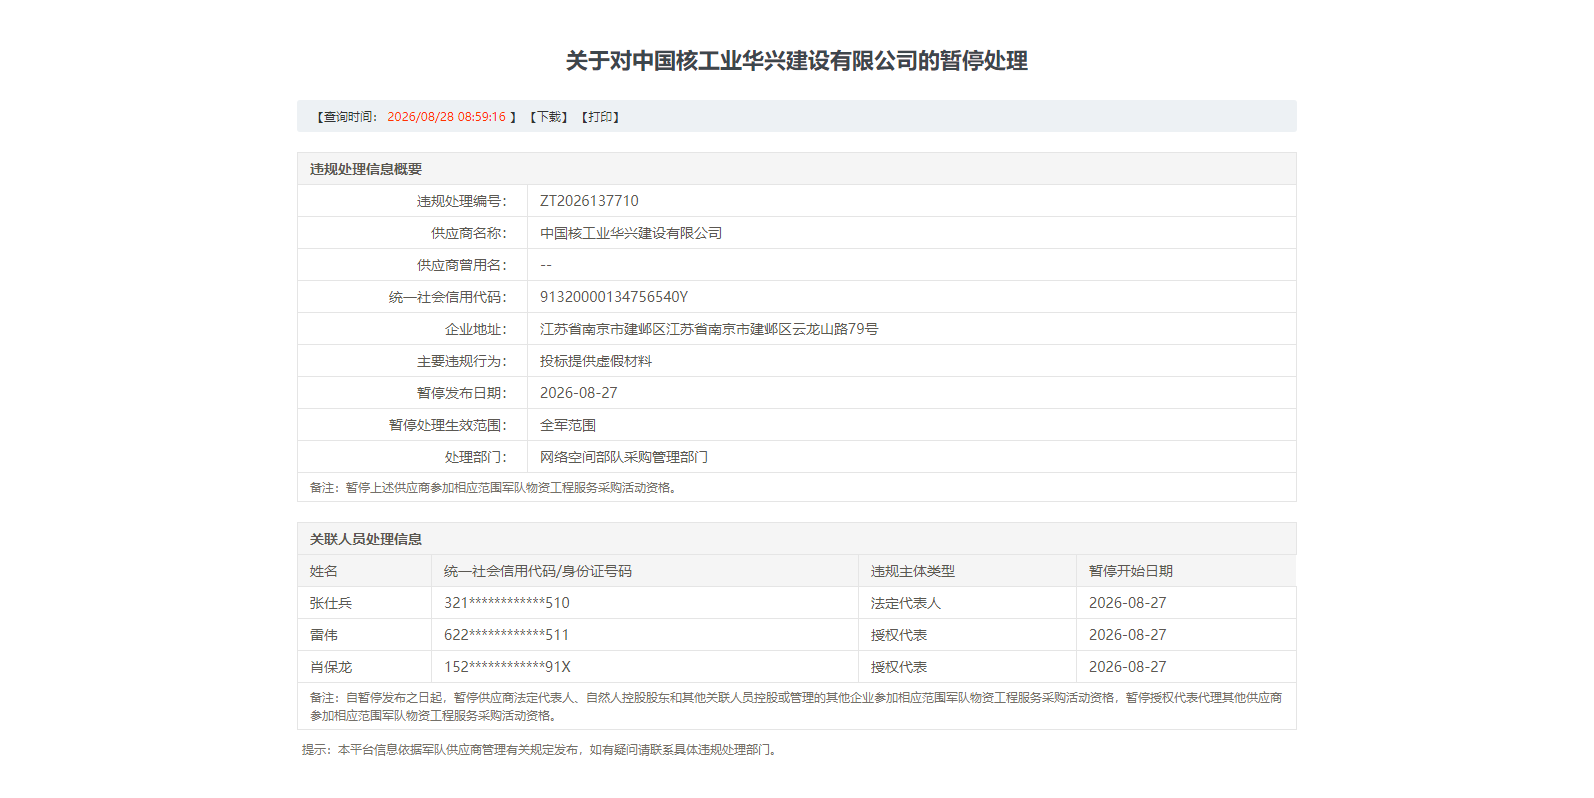This screenshot has height=798, width=1594.
Task: Click the 提示 notice at page bottom
Action: [542, 750]
